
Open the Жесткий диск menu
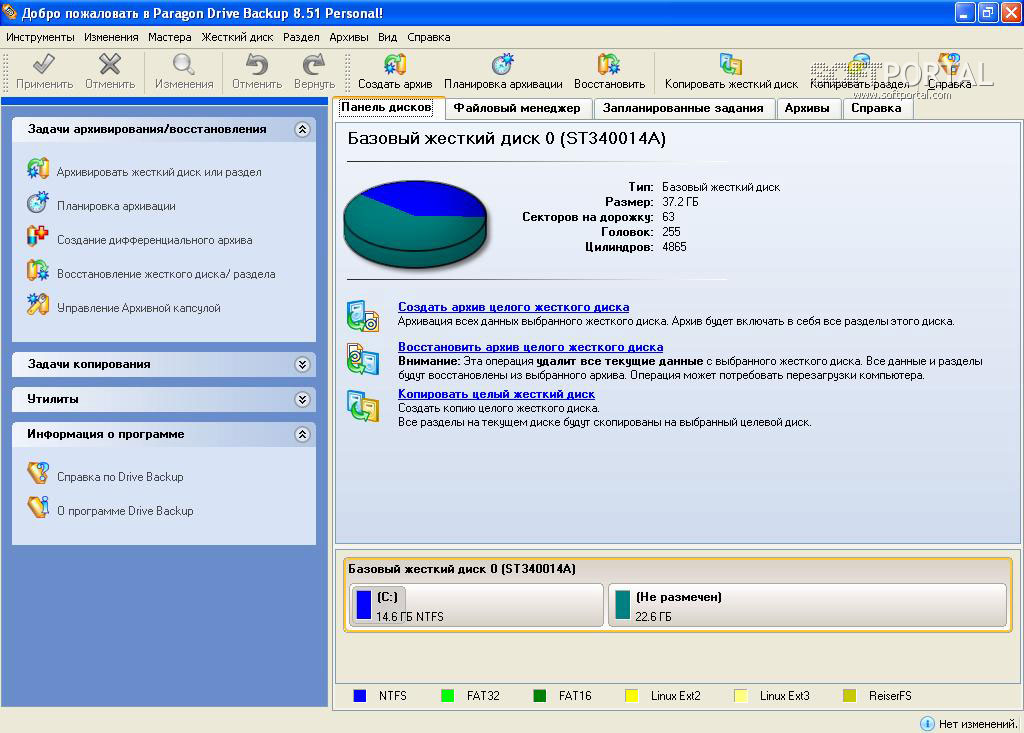click(x=237, y=37)
